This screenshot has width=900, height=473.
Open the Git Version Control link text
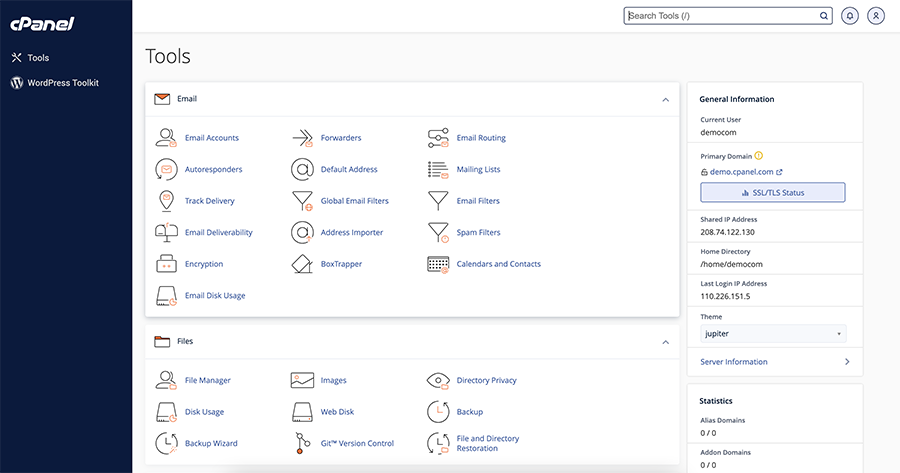[x=357, y=443]
